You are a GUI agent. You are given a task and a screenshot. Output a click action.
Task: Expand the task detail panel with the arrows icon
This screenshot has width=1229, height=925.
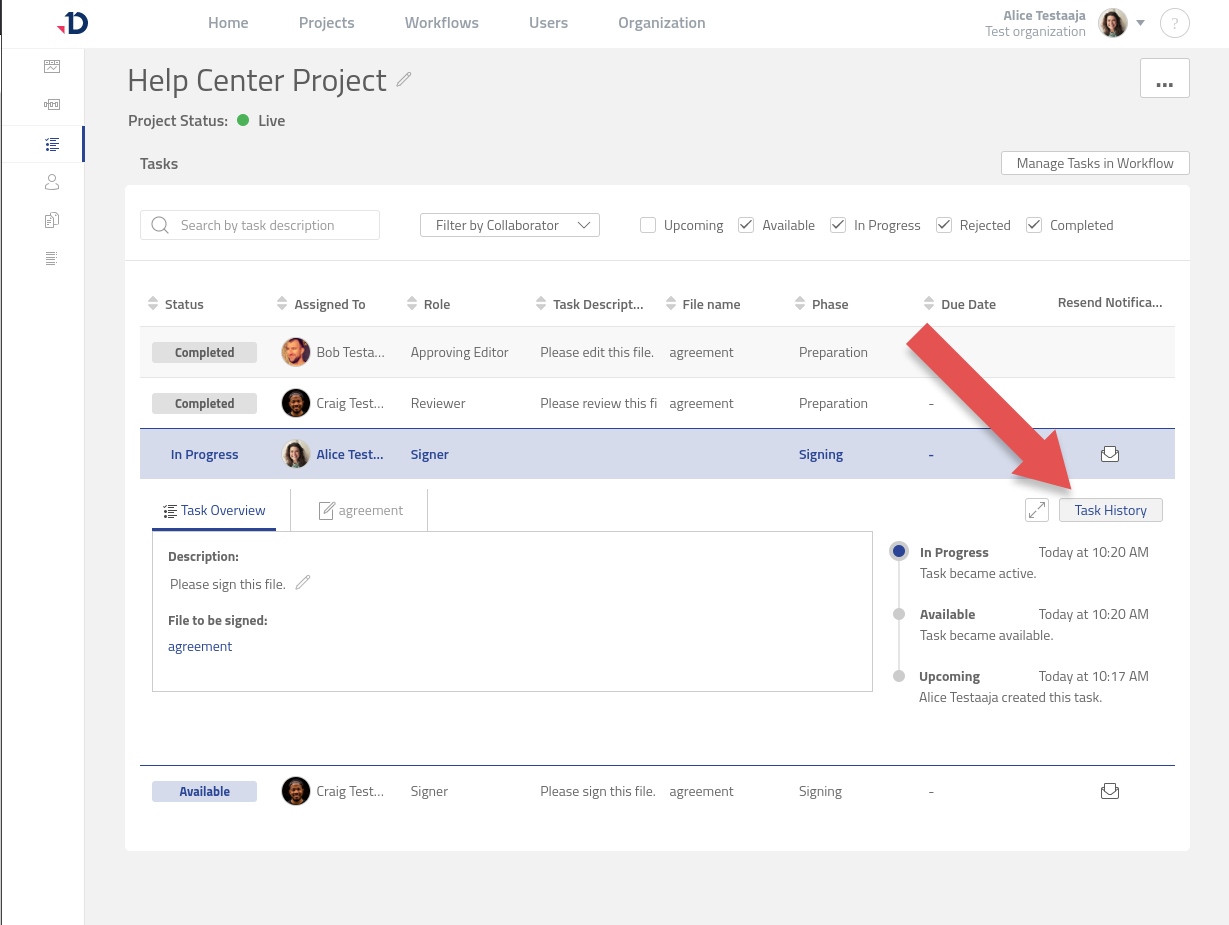[x=1037, y=510]
